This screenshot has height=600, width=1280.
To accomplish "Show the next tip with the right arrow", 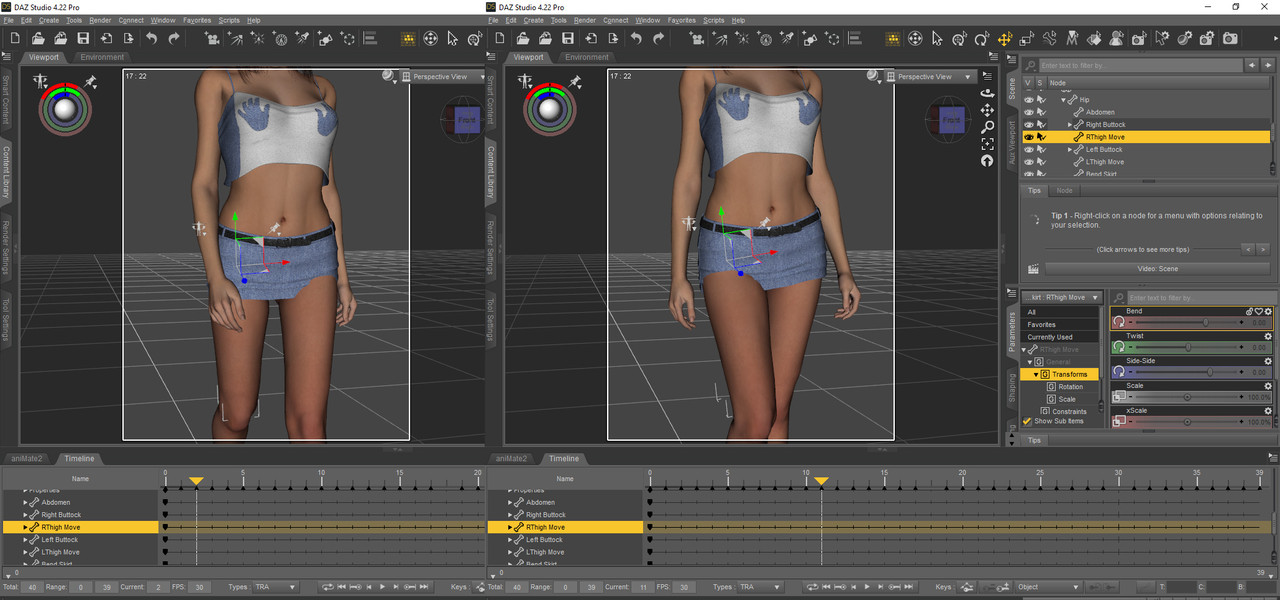I will point(1263,249).
